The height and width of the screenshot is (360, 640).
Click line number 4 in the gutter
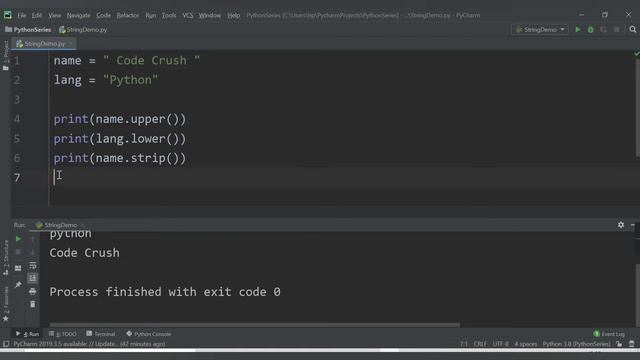click(17, 119)
